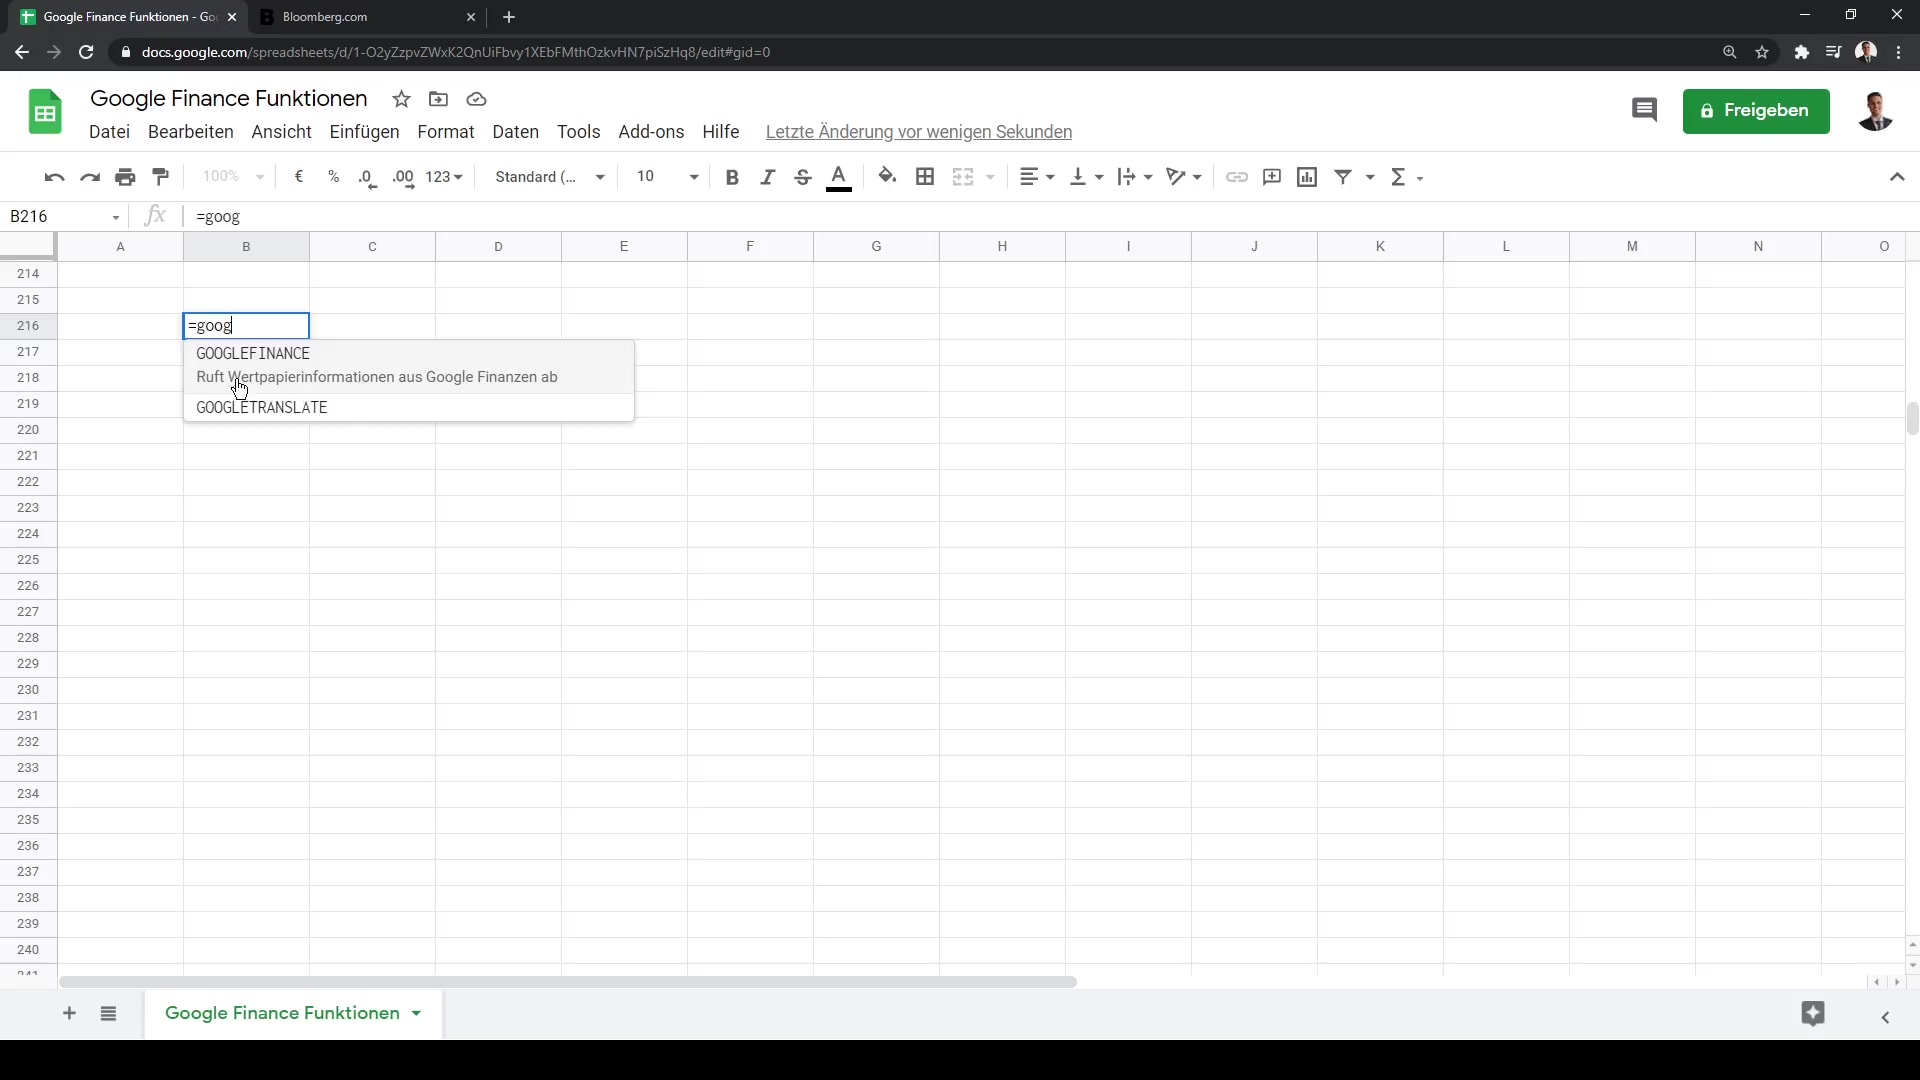Insert a comment

coord(1271,176)
